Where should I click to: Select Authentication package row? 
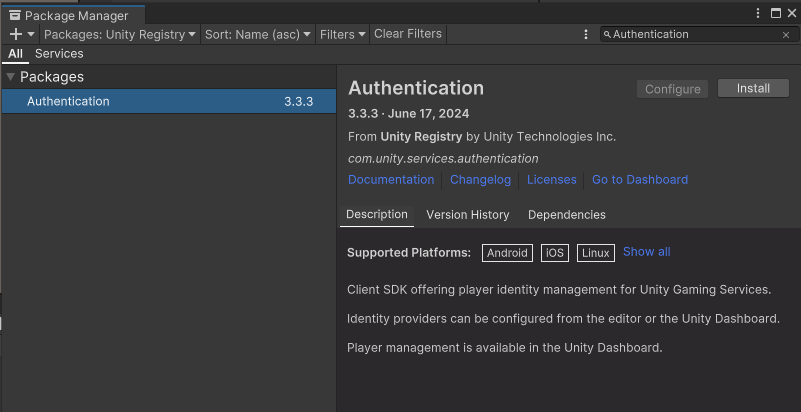coord(169,101)
